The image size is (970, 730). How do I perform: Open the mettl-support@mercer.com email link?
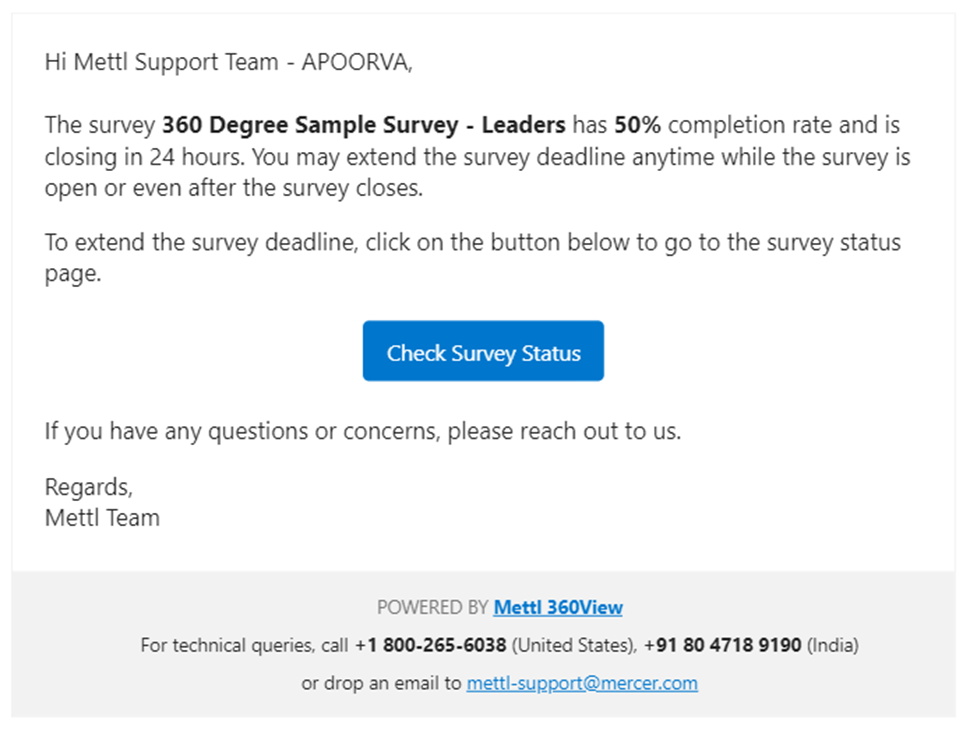[x=582, y=683]
